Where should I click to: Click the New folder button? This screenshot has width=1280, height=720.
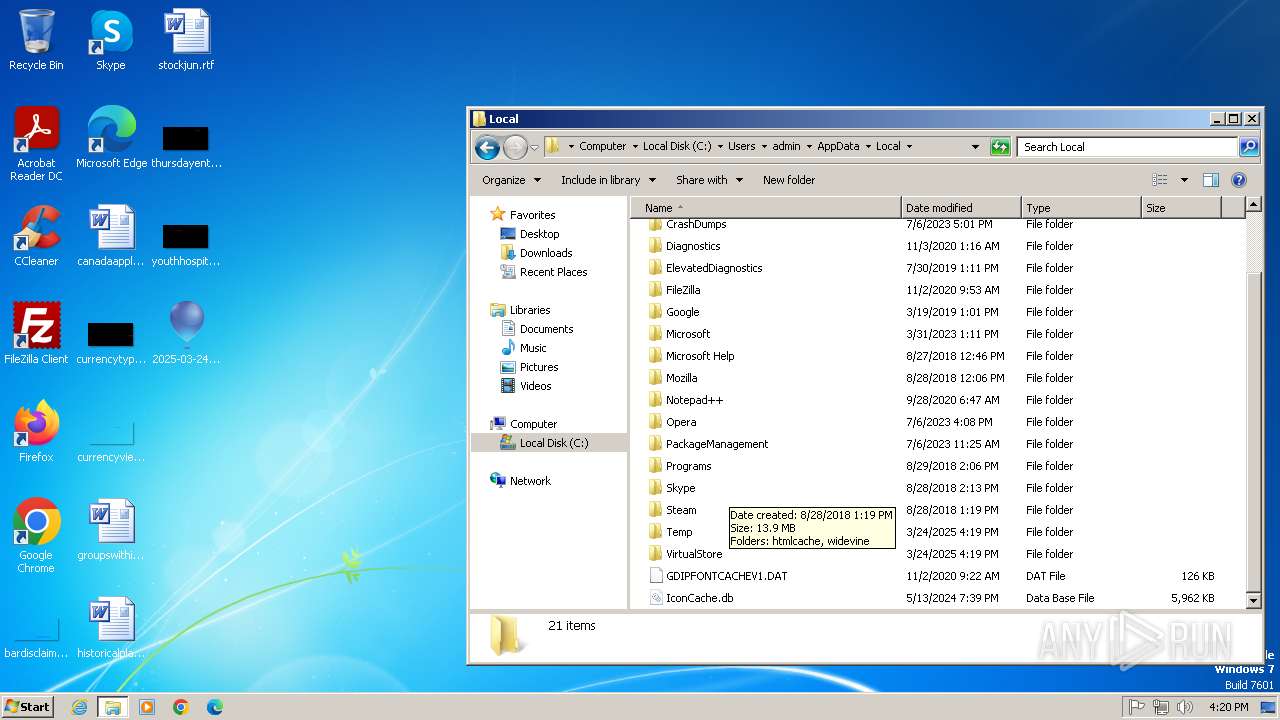pyautogui.click(x=789, y=180)
